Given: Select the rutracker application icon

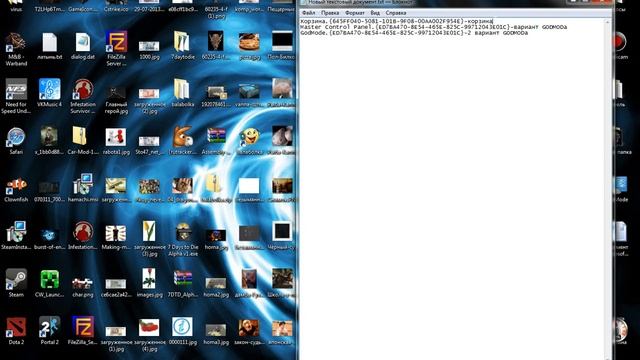Looking at the screenshot, I should pos(182,141).
